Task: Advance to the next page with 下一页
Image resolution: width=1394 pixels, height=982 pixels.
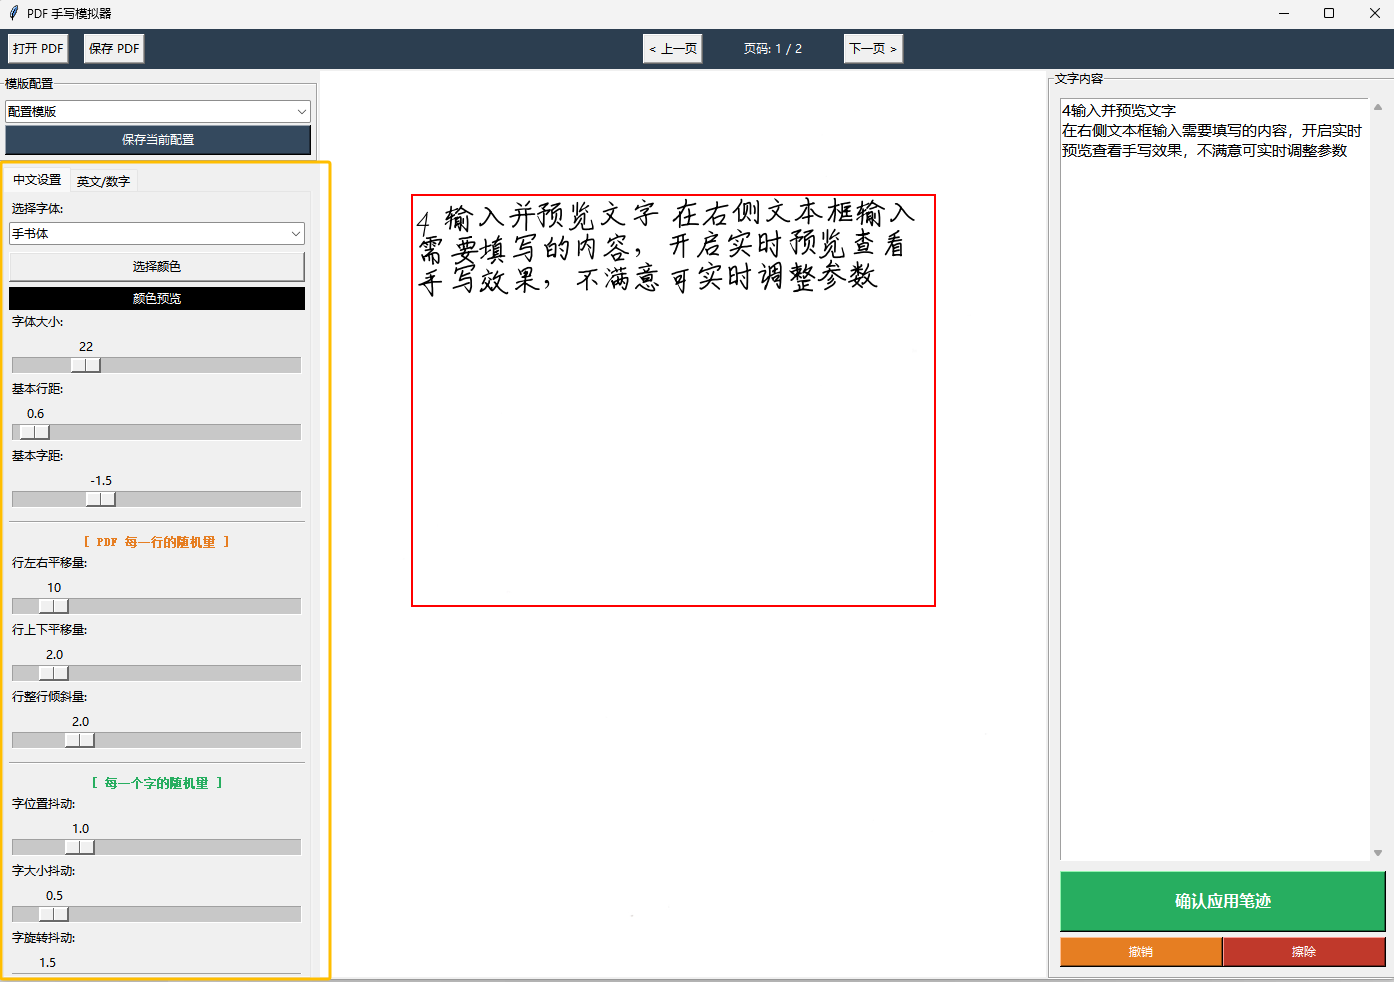Action: pyautogui.click(x=873, y=47)
